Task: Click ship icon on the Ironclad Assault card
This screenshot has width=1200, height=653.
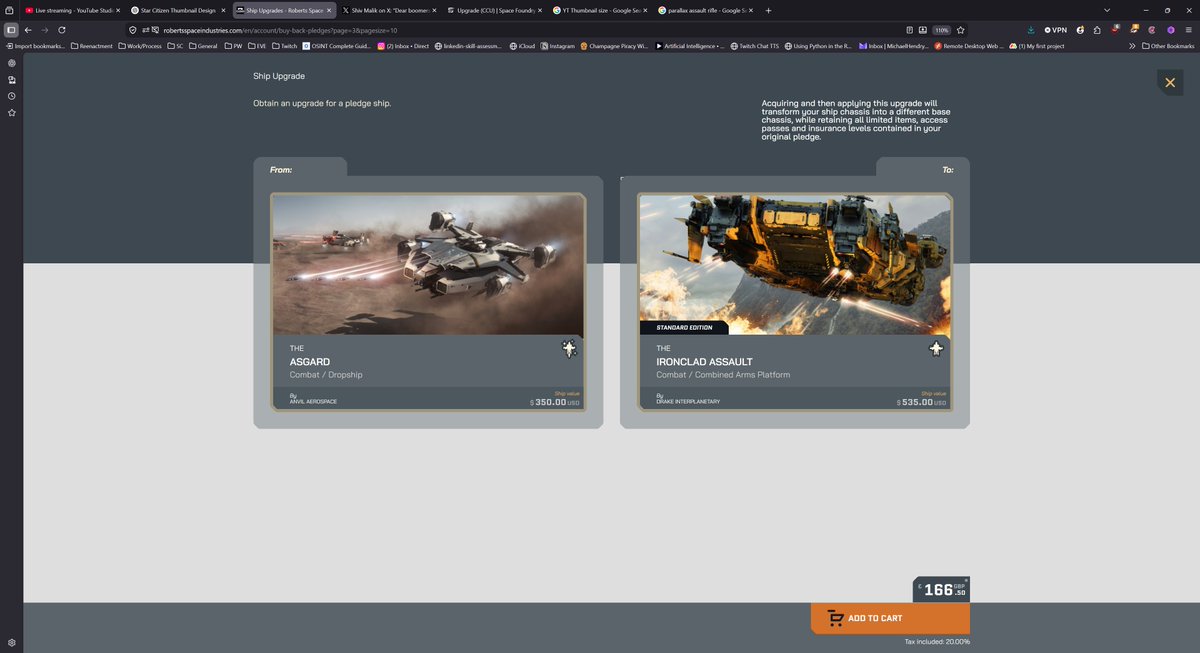Action: [x=936, y=348]
